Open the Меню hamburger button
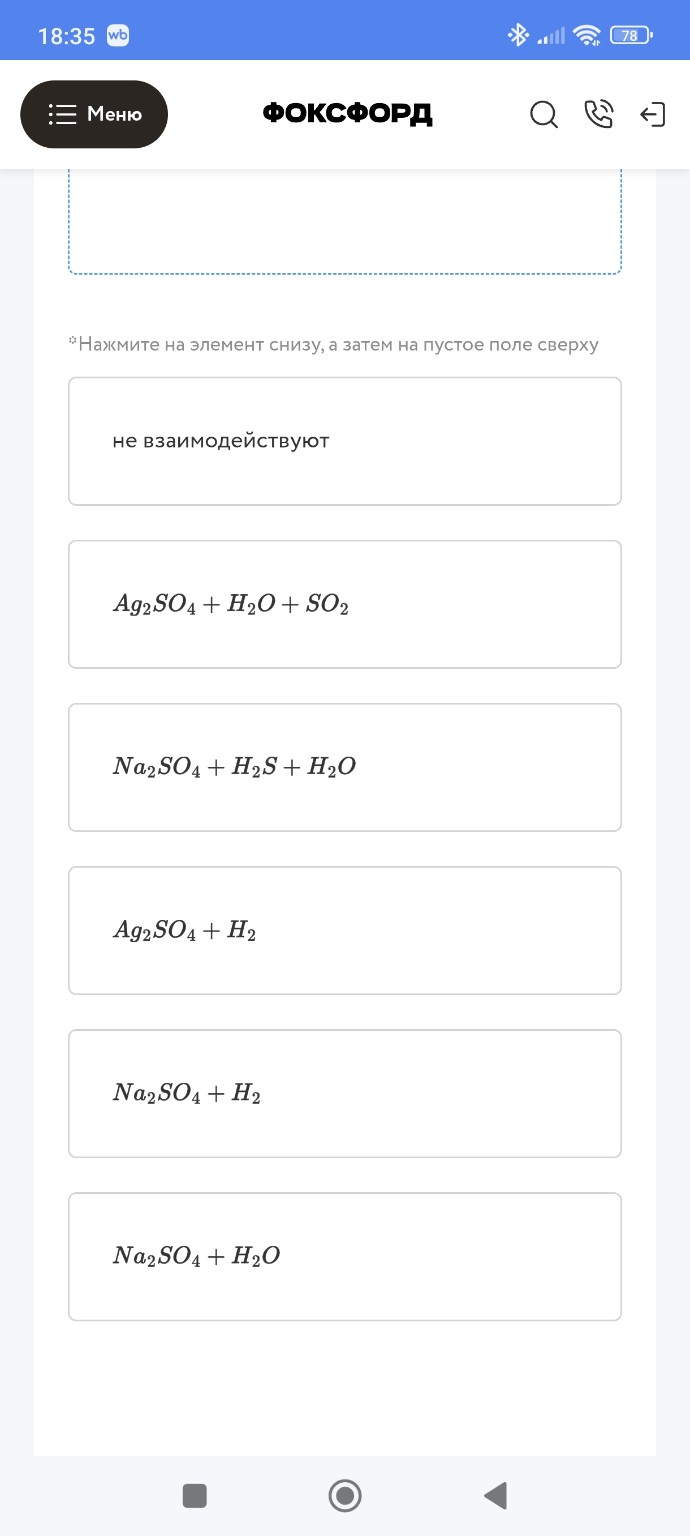This screenshot has height=1536, width=690. [x=94, y=114]
